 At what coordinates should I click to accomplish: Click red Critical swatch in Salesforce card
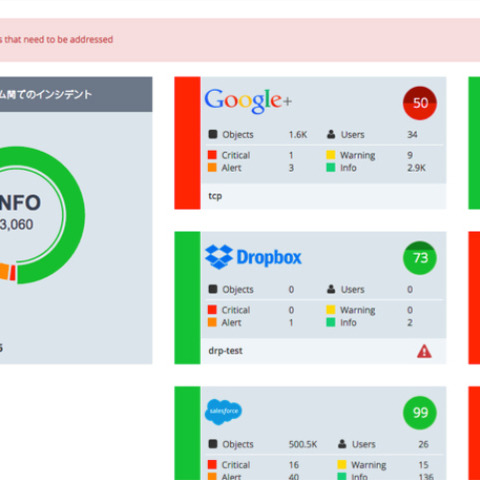pyautogui.click(x=212, y=464)
